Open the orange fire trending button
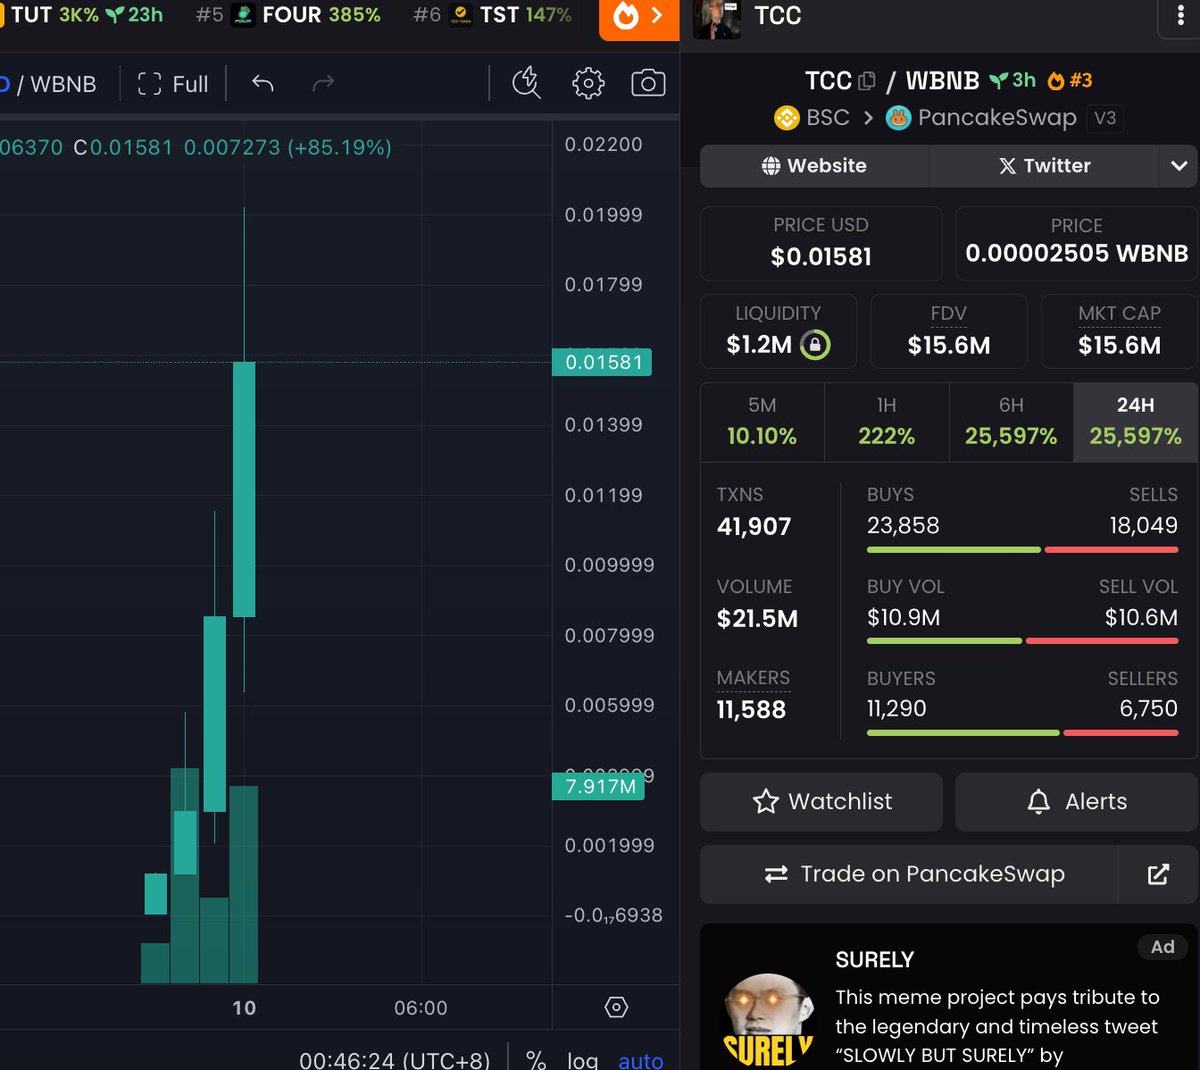Image resolution: width=1200 pixels, height=1070 pixels. [x=639, y=17]
